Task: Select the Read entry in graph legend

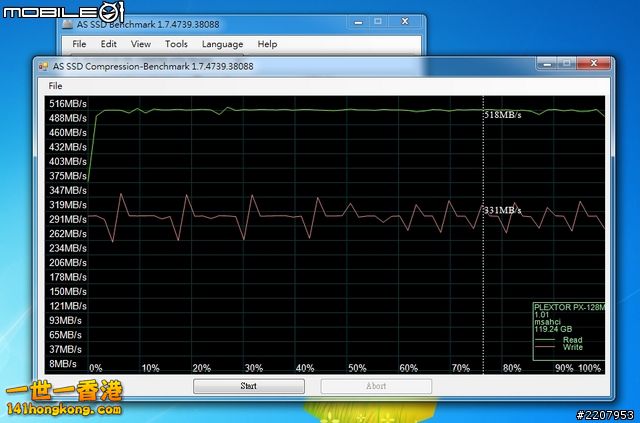Action: [x=572, y=340]
